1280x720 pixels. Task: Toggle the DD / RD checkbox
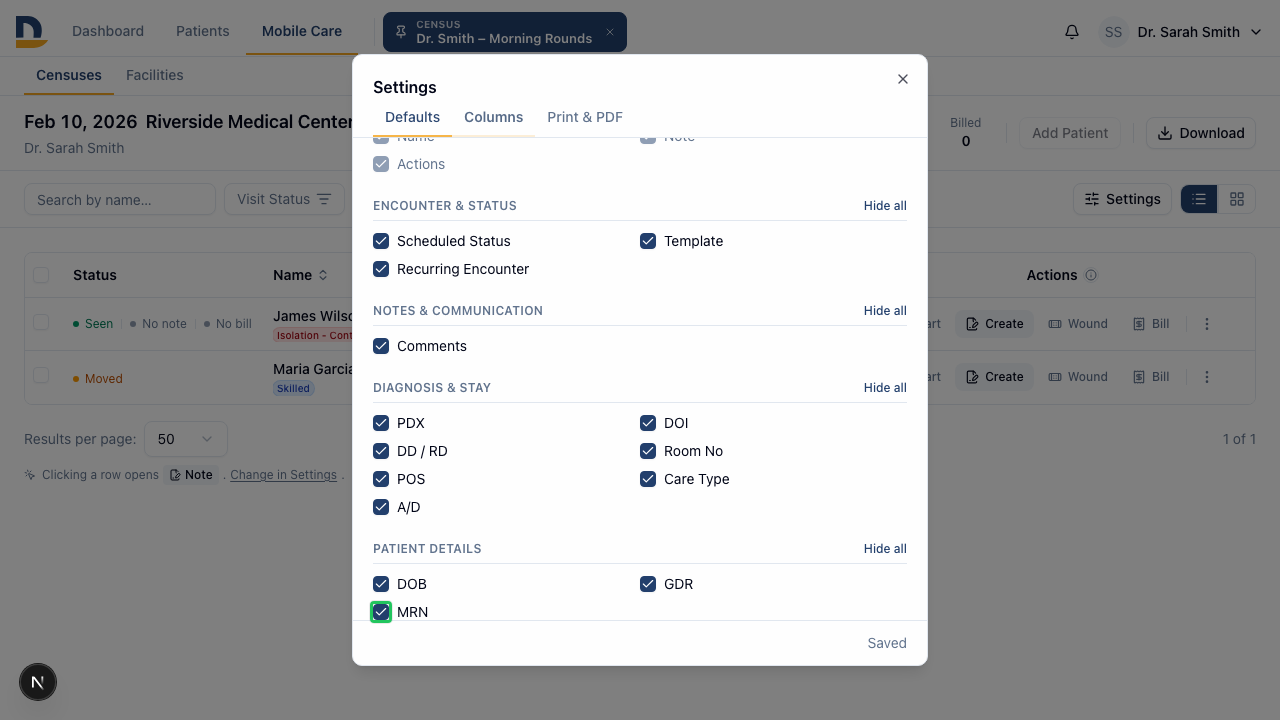[381, 451]
